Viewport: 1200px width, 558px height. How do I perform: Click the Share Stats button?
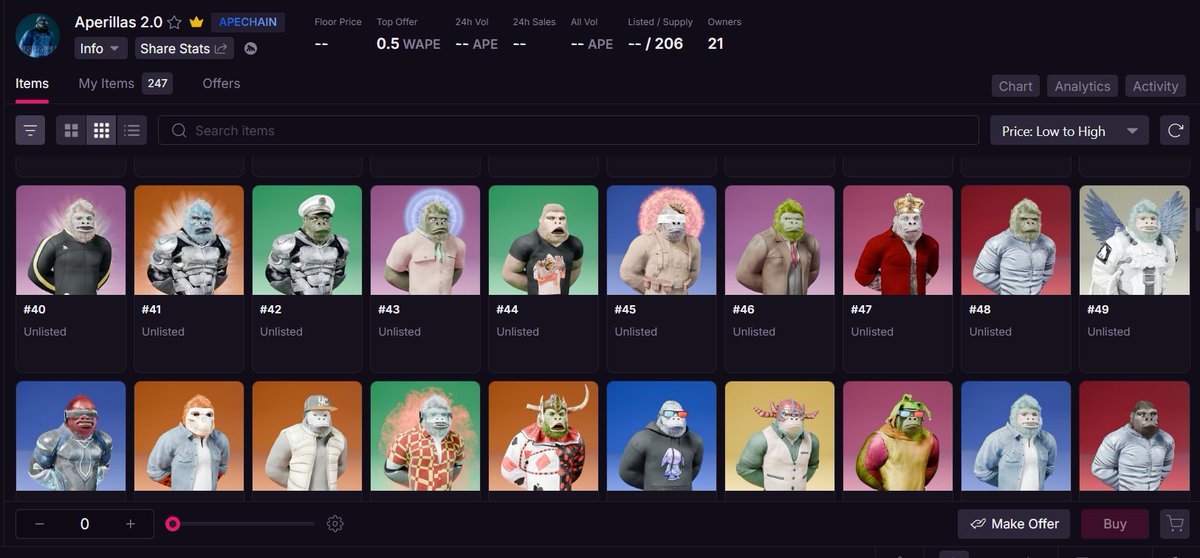point(184,48)
